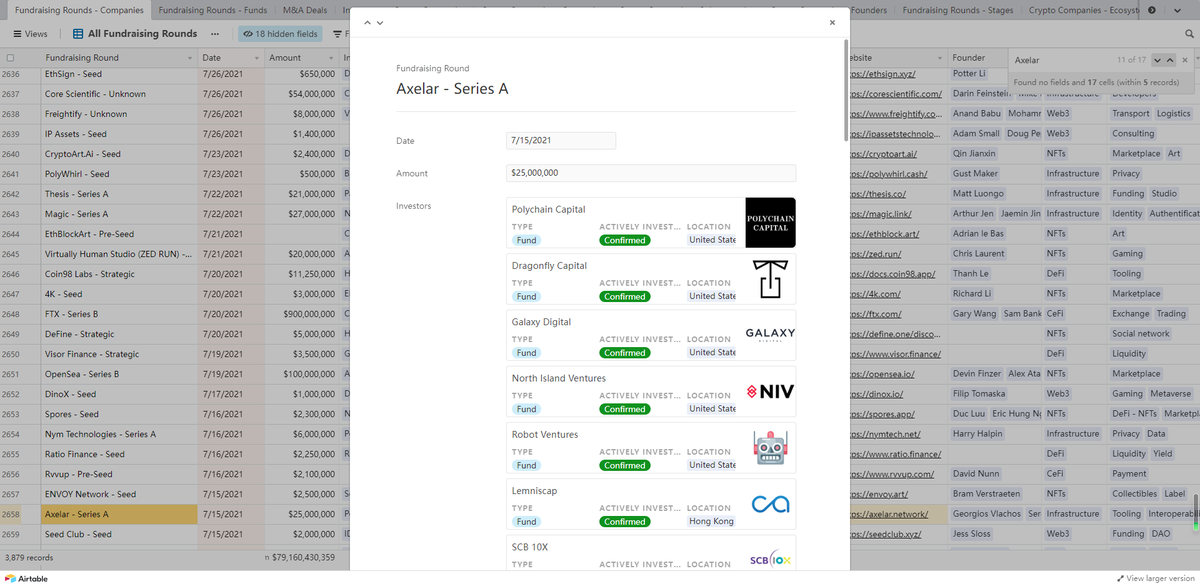Click the Hong Kong location tag

click(711, 521)
